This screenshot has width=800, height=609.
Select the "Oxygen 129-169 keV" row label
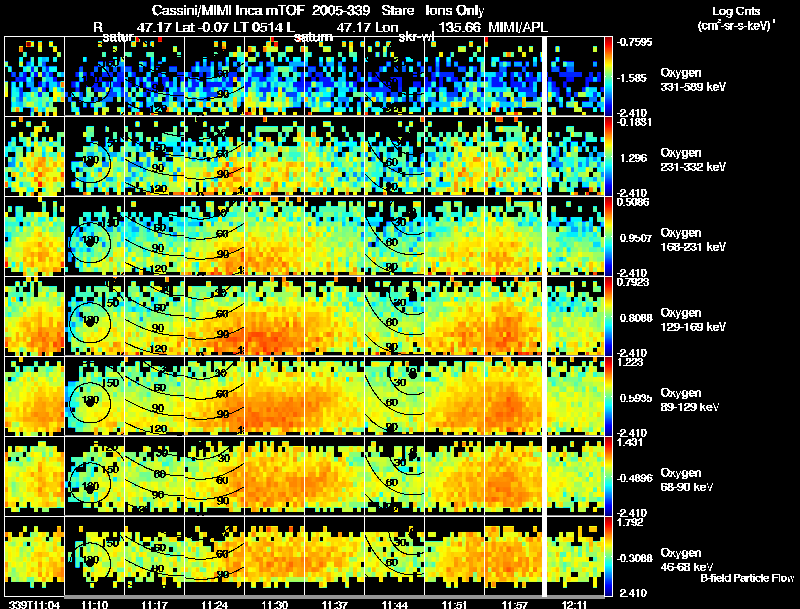[x=692, y=320]
